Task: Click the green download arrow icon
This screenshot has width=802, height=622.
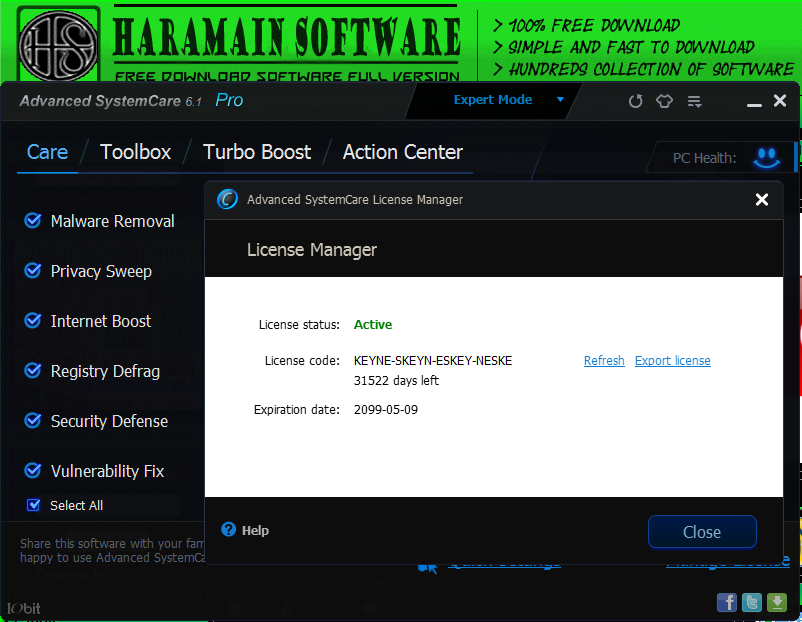Action: click(x=776, y=603)
